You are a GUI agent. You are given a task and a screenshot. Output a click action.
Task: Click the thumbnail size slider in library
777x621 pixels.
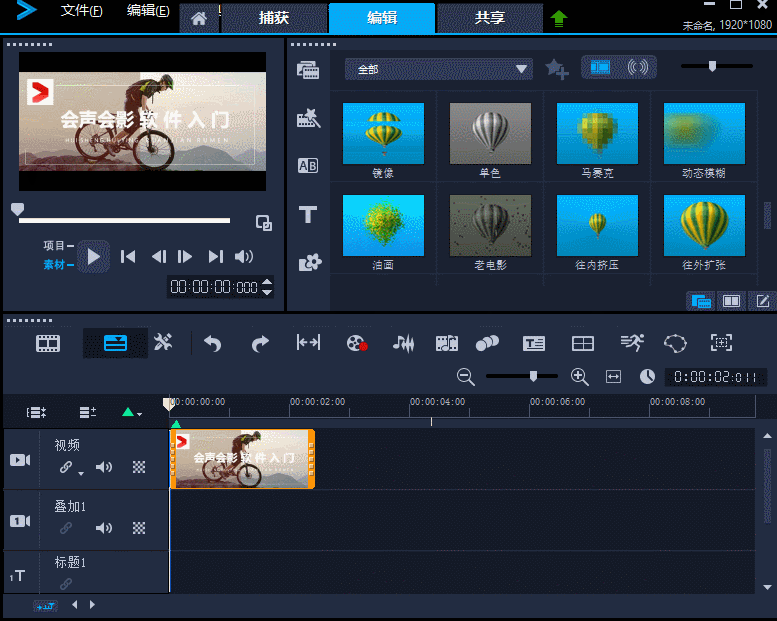(712, 66)
